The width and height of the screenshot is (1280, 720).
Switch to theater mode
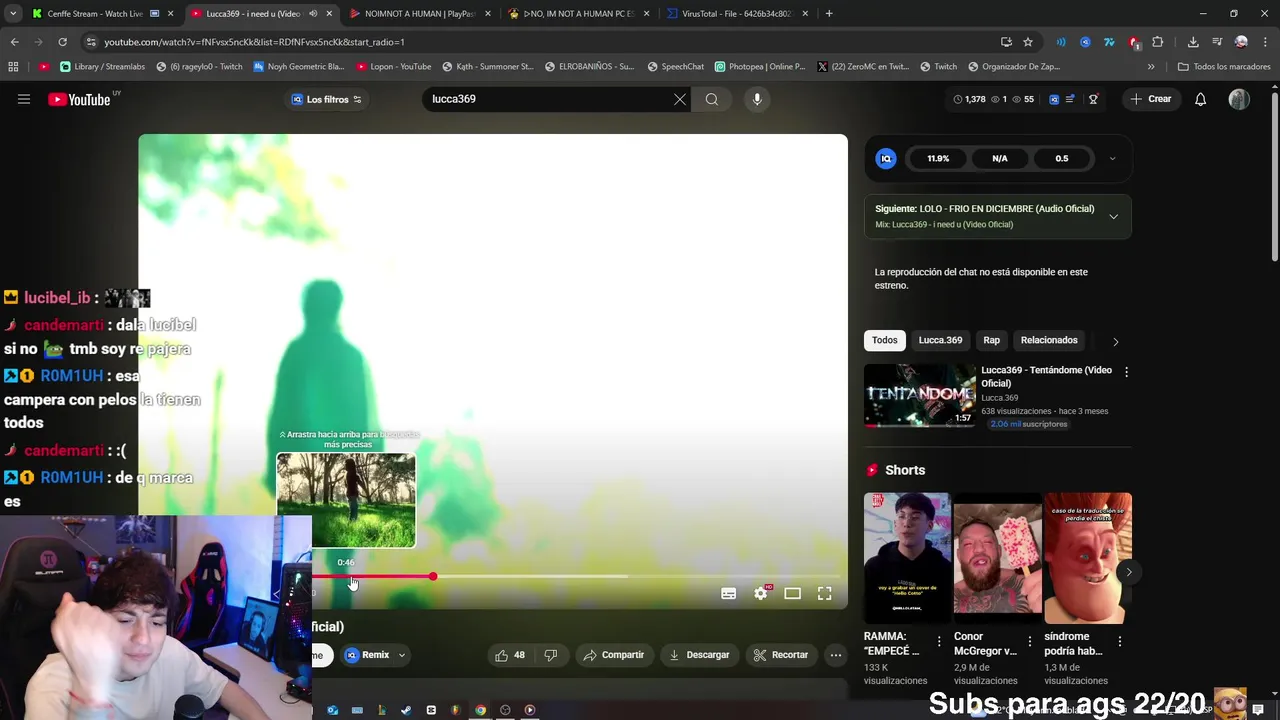coord(792,594)
